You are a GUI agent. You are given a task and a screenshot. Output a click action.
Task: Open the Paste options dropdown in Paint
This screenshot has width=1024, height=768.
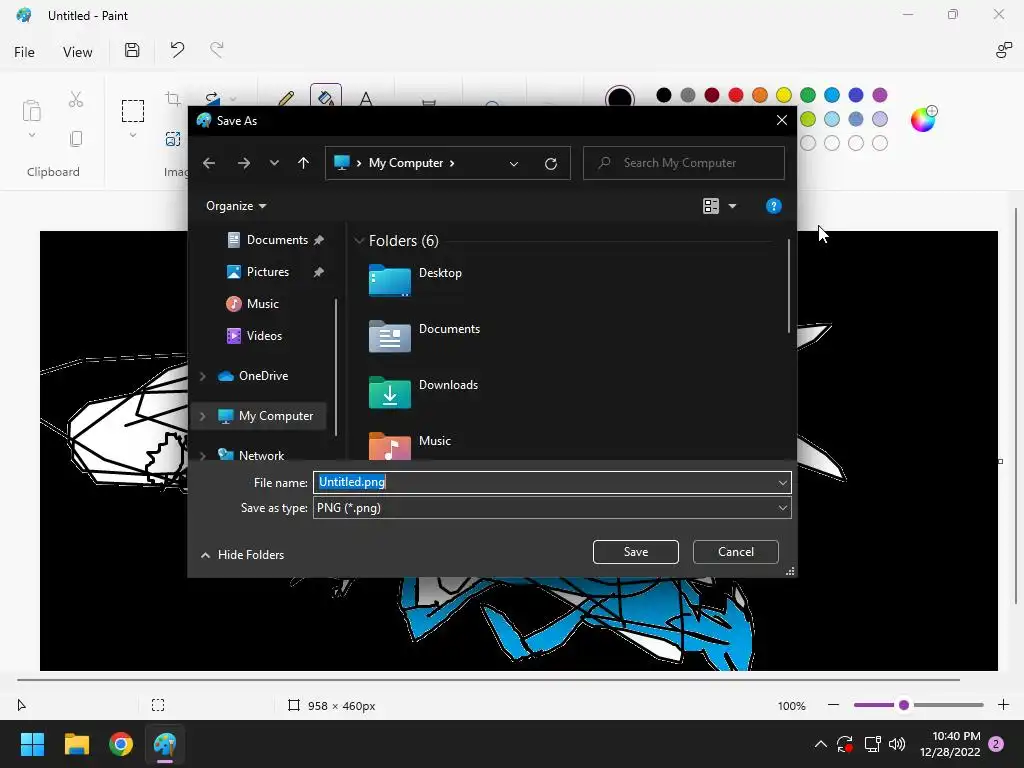coord(31,135)
